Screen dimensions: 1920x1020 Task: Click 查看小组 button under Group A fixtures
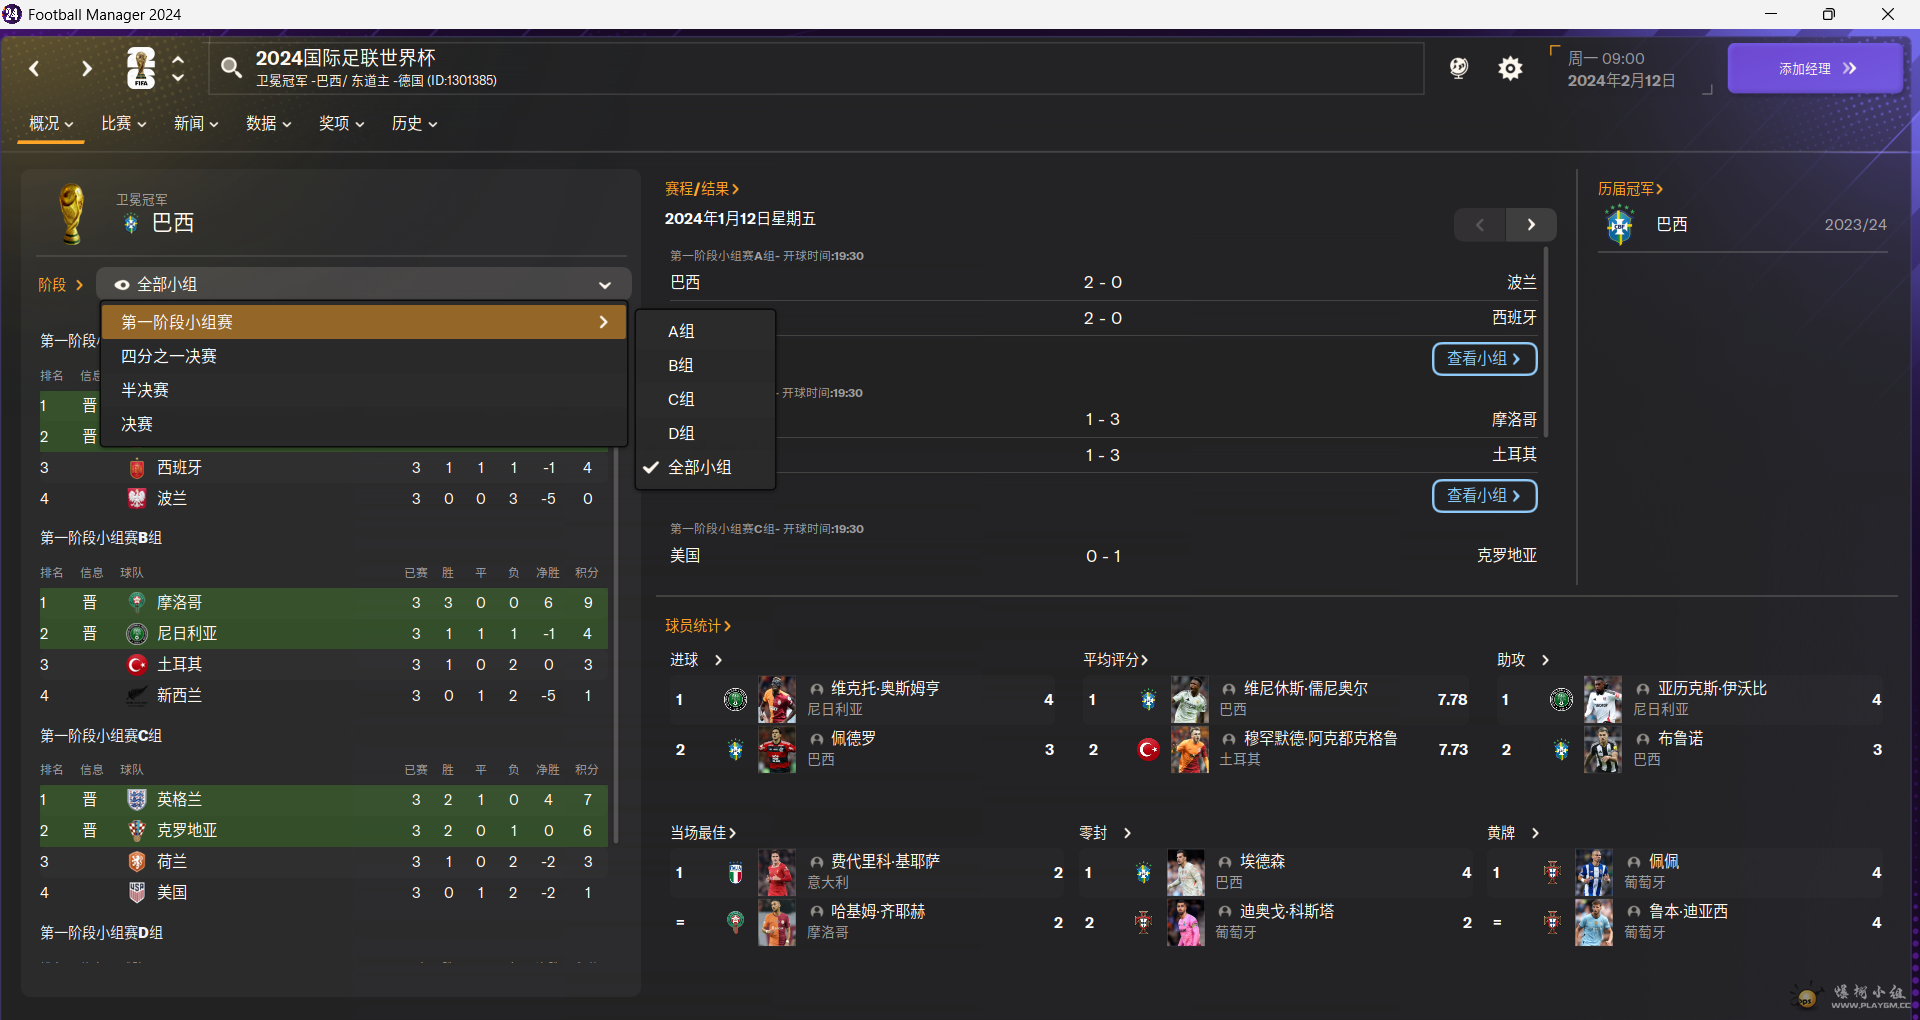click(x=1484, y=359)
